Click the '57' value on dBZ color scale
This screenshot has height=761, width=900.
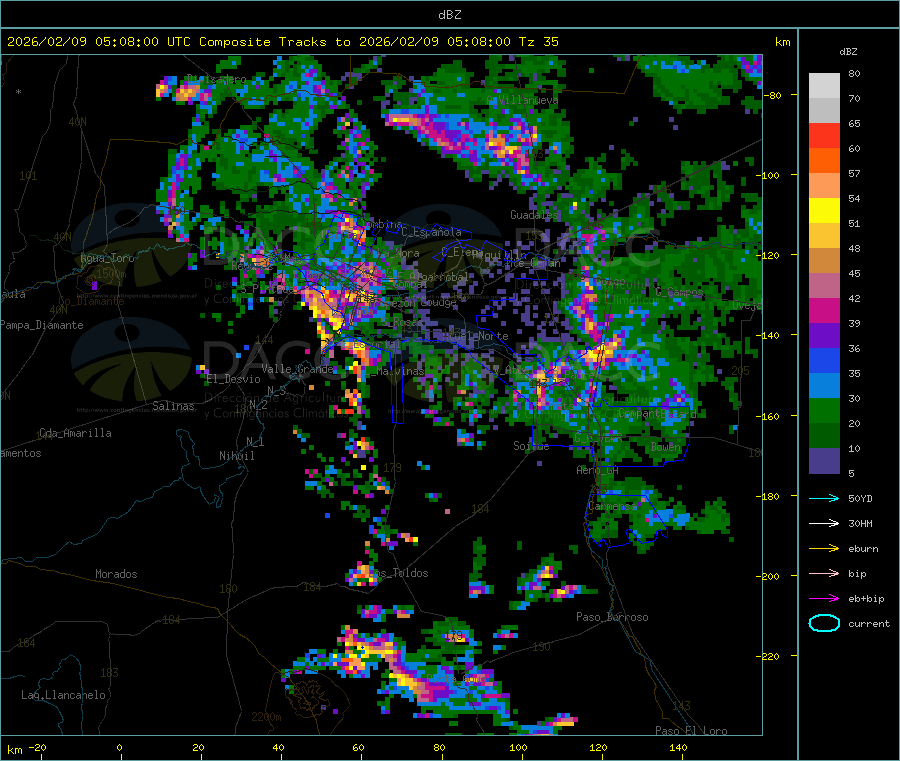coord(854,173)
